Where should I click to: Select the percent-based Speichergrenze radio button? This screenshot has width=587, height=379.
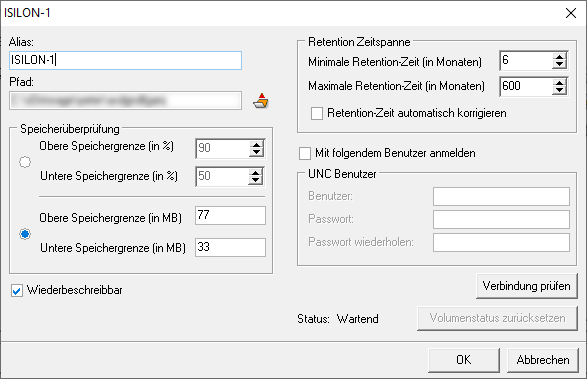coord(25,162)
